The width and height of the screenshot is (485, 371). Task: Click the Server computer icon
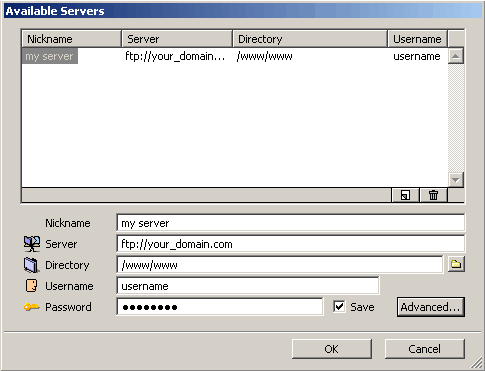pyautogui.click(x=32, y=244)
